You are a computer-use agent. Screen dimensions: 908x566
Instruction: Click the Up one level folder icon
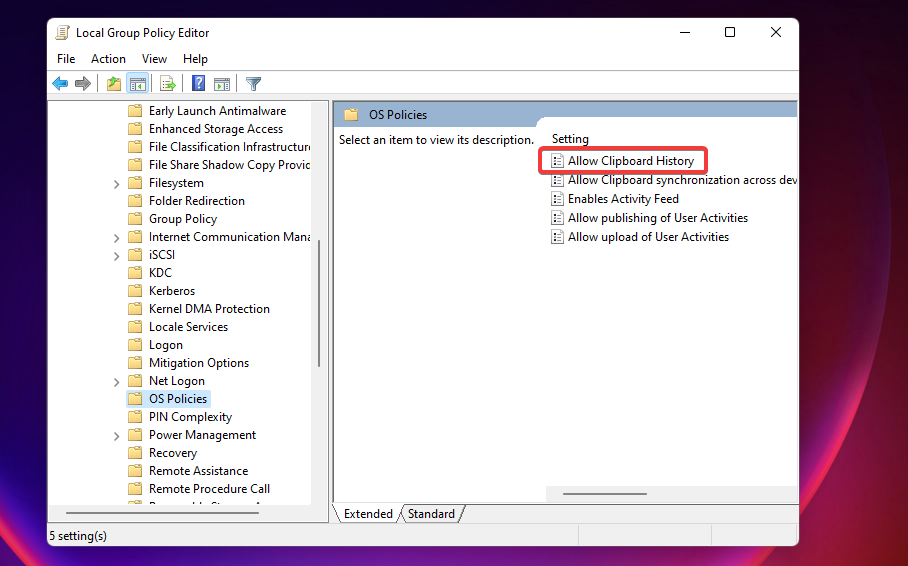click(113, 84)
